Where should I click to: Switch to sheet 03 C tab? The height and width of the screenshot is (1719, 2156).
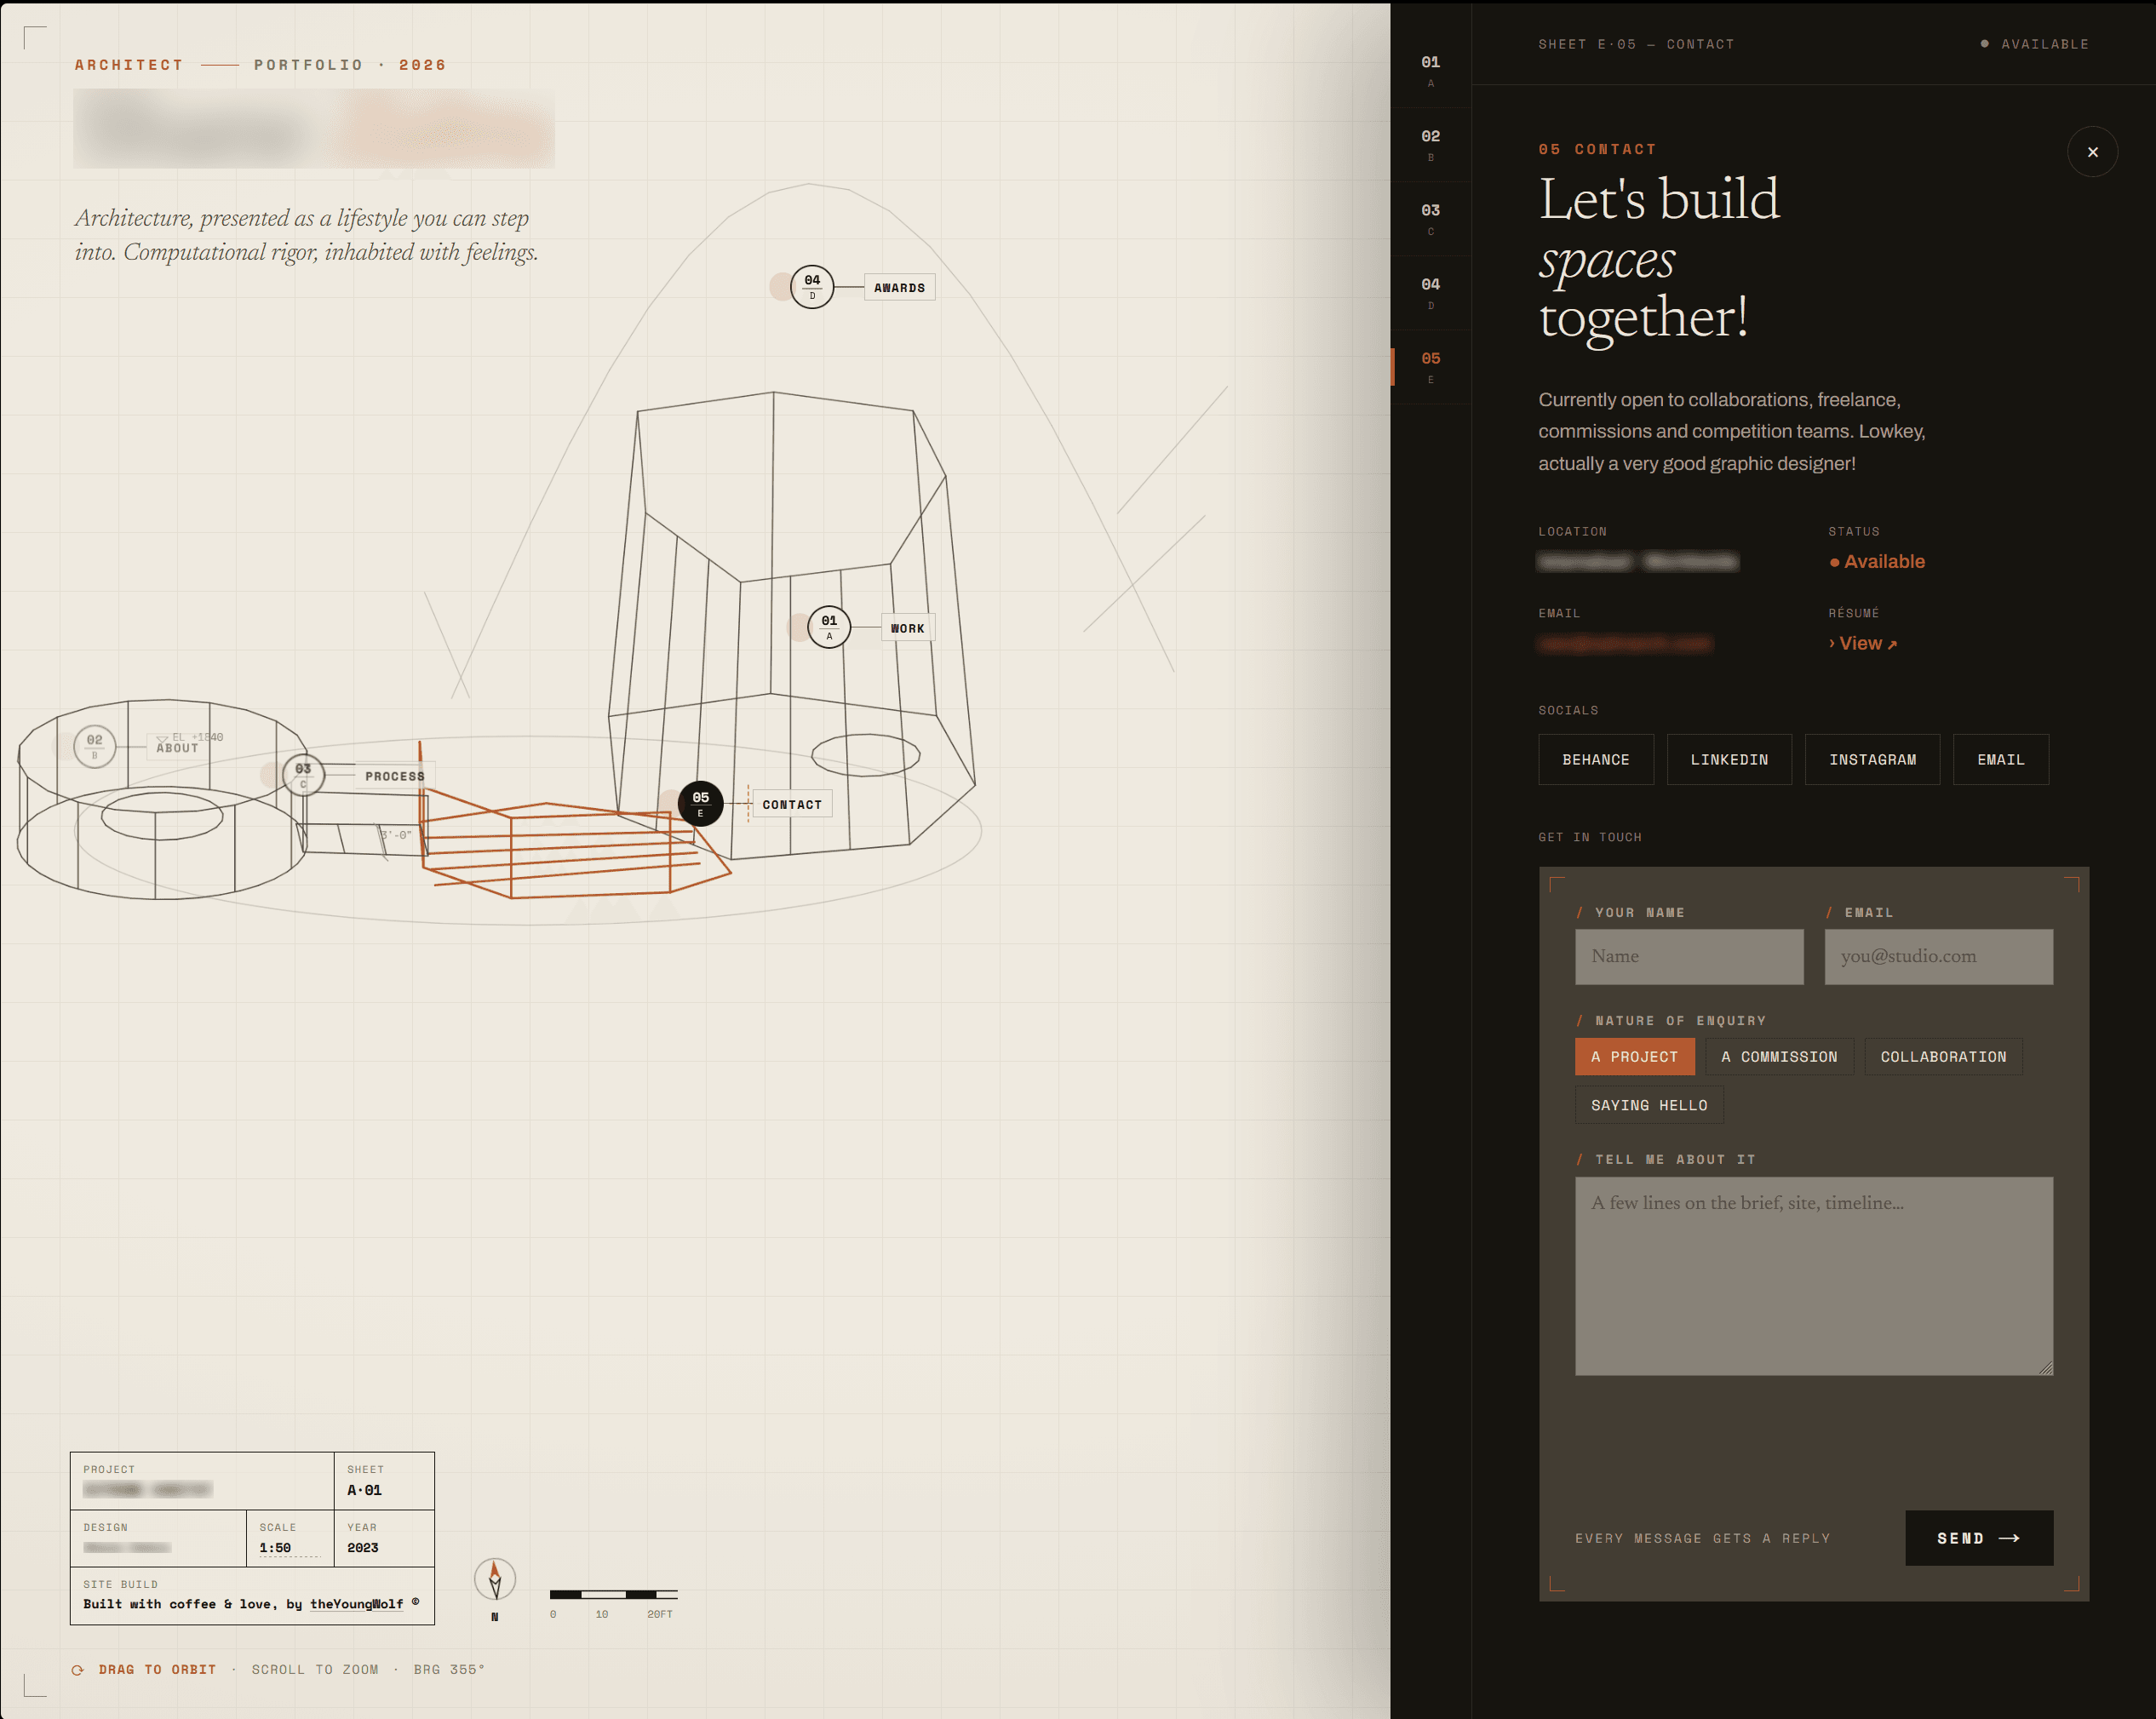pos(1430,219)
